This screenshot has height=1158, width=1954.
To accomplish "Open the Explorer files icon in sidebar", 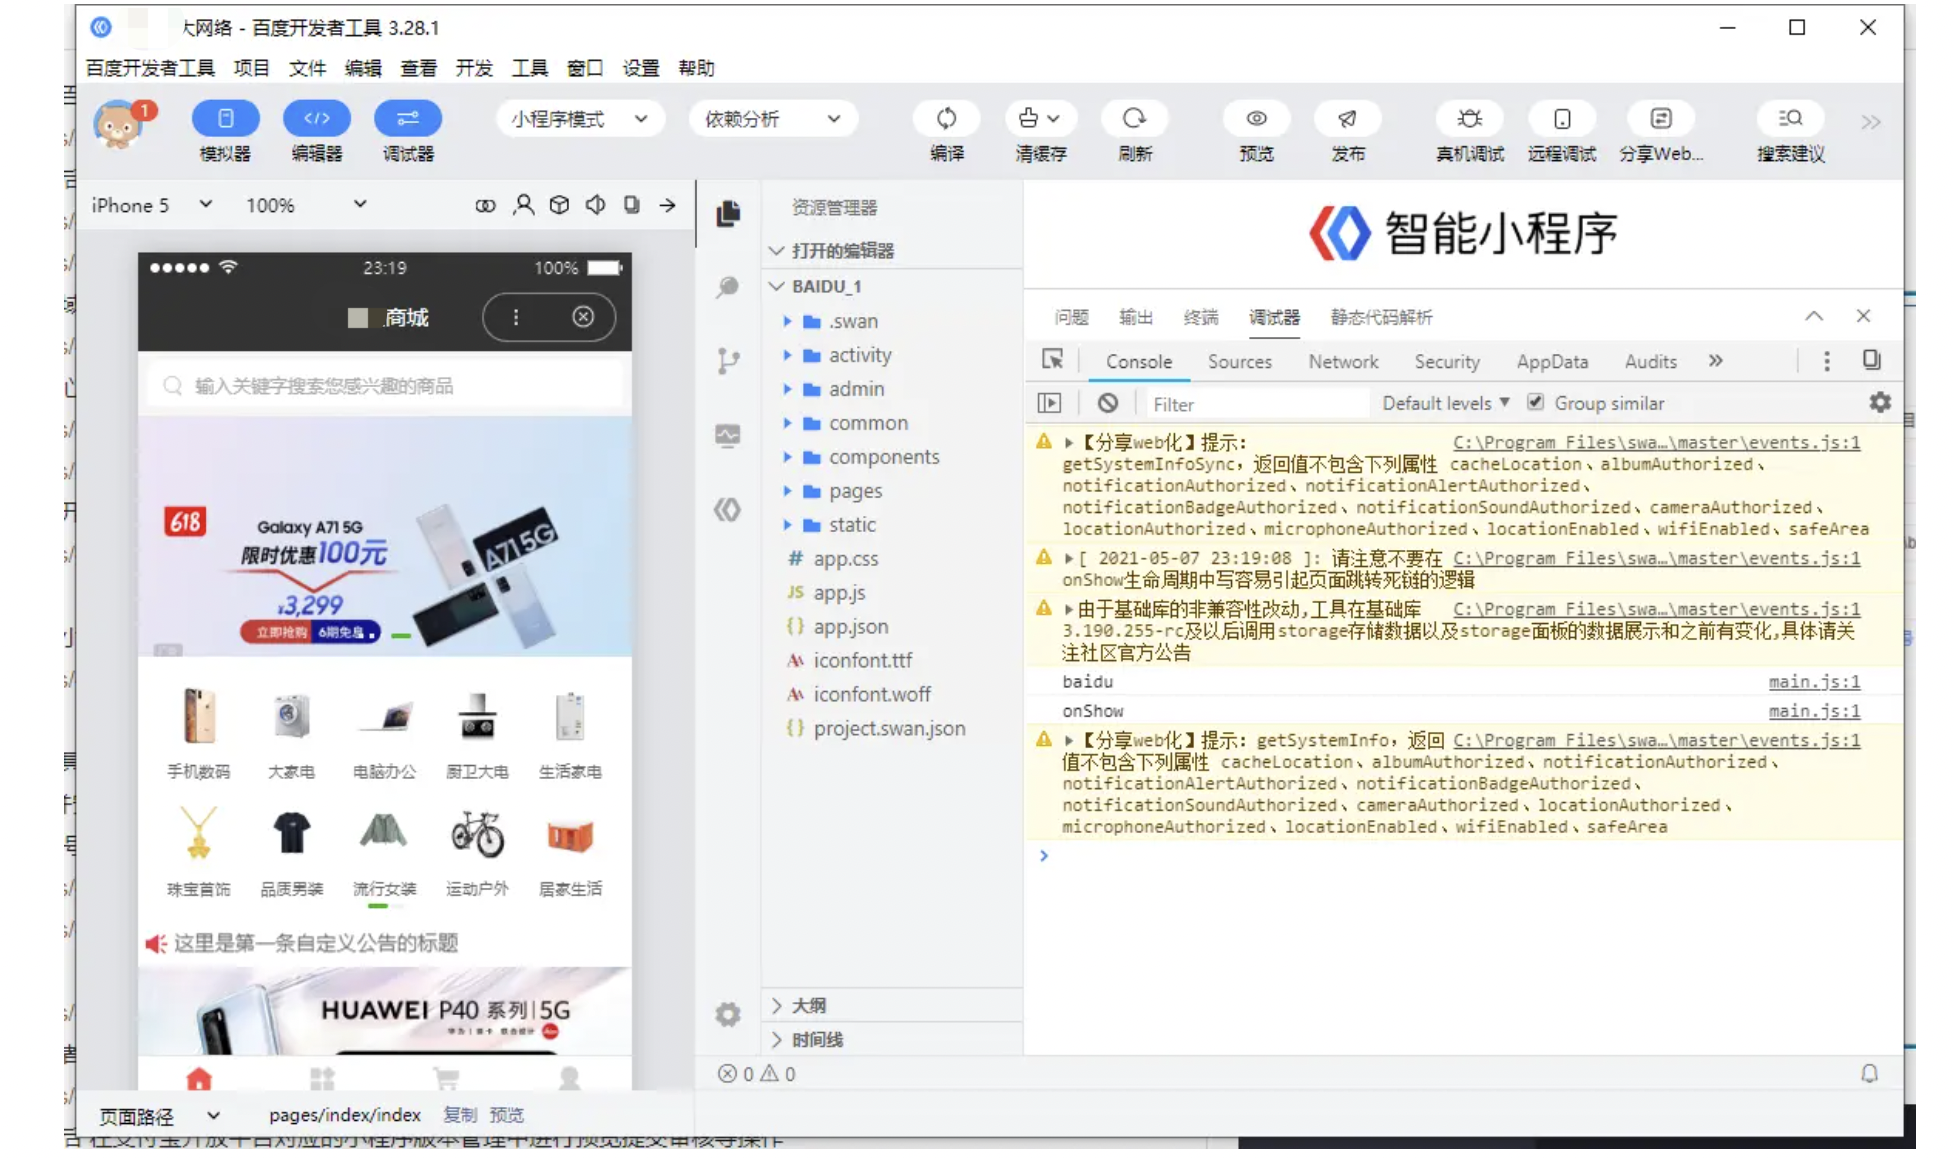I will click(x=728, y=213).
